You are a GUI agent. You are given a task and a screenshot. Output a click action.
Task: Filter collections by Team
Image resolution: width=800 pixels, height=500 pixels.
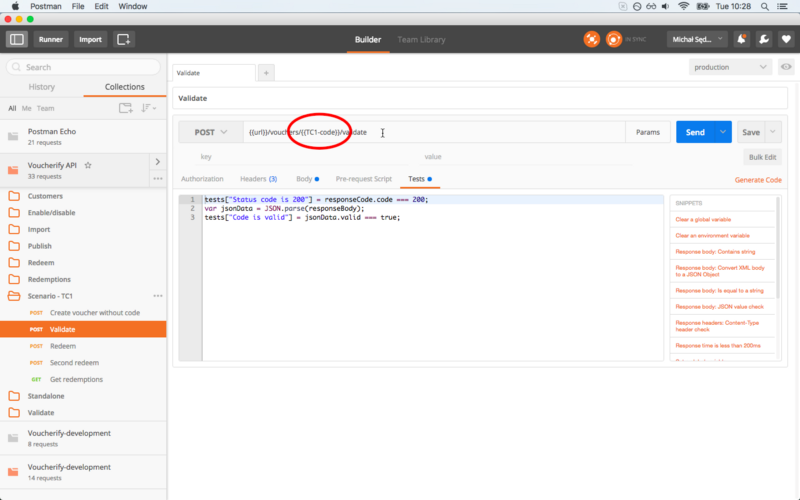point(45,108)
